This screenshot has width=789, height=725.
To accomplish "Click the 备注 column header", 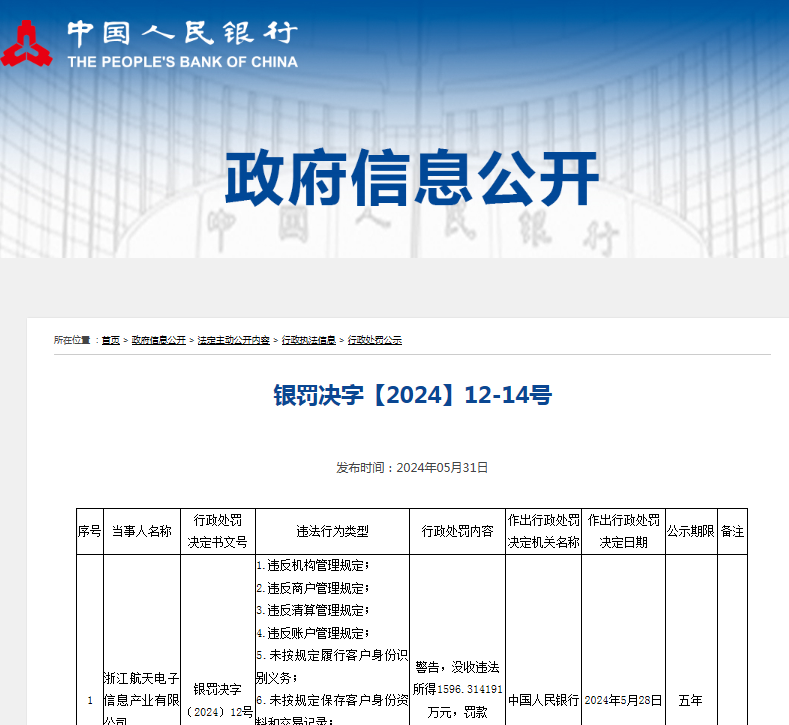I will [732, 532].
